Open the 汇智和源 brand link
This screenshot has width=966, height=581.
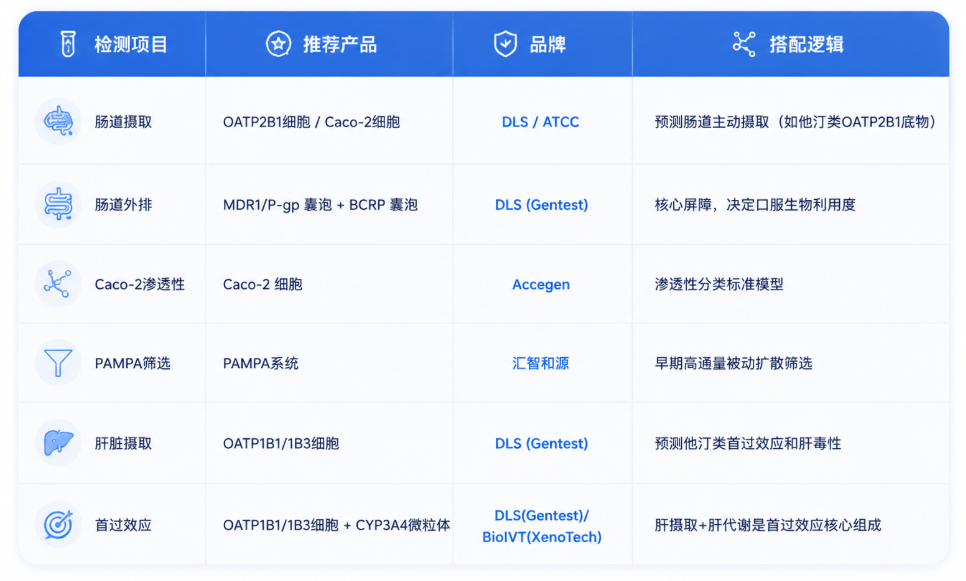click(541, 363)
